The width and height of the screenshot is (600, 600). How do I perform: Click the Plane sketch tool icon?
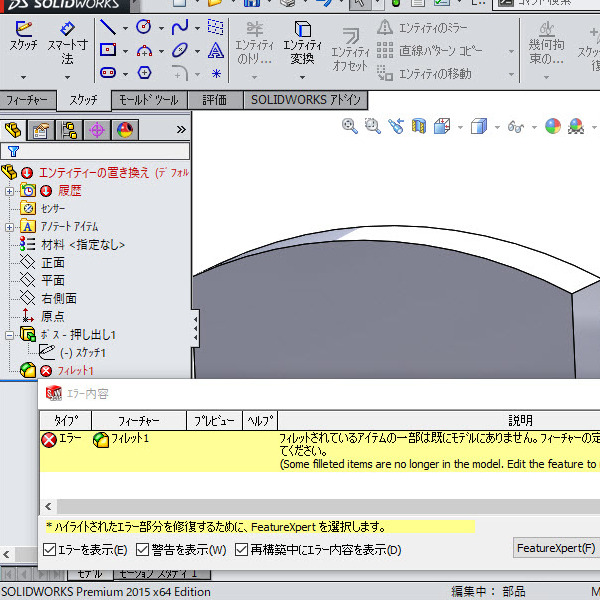point(215,27)
